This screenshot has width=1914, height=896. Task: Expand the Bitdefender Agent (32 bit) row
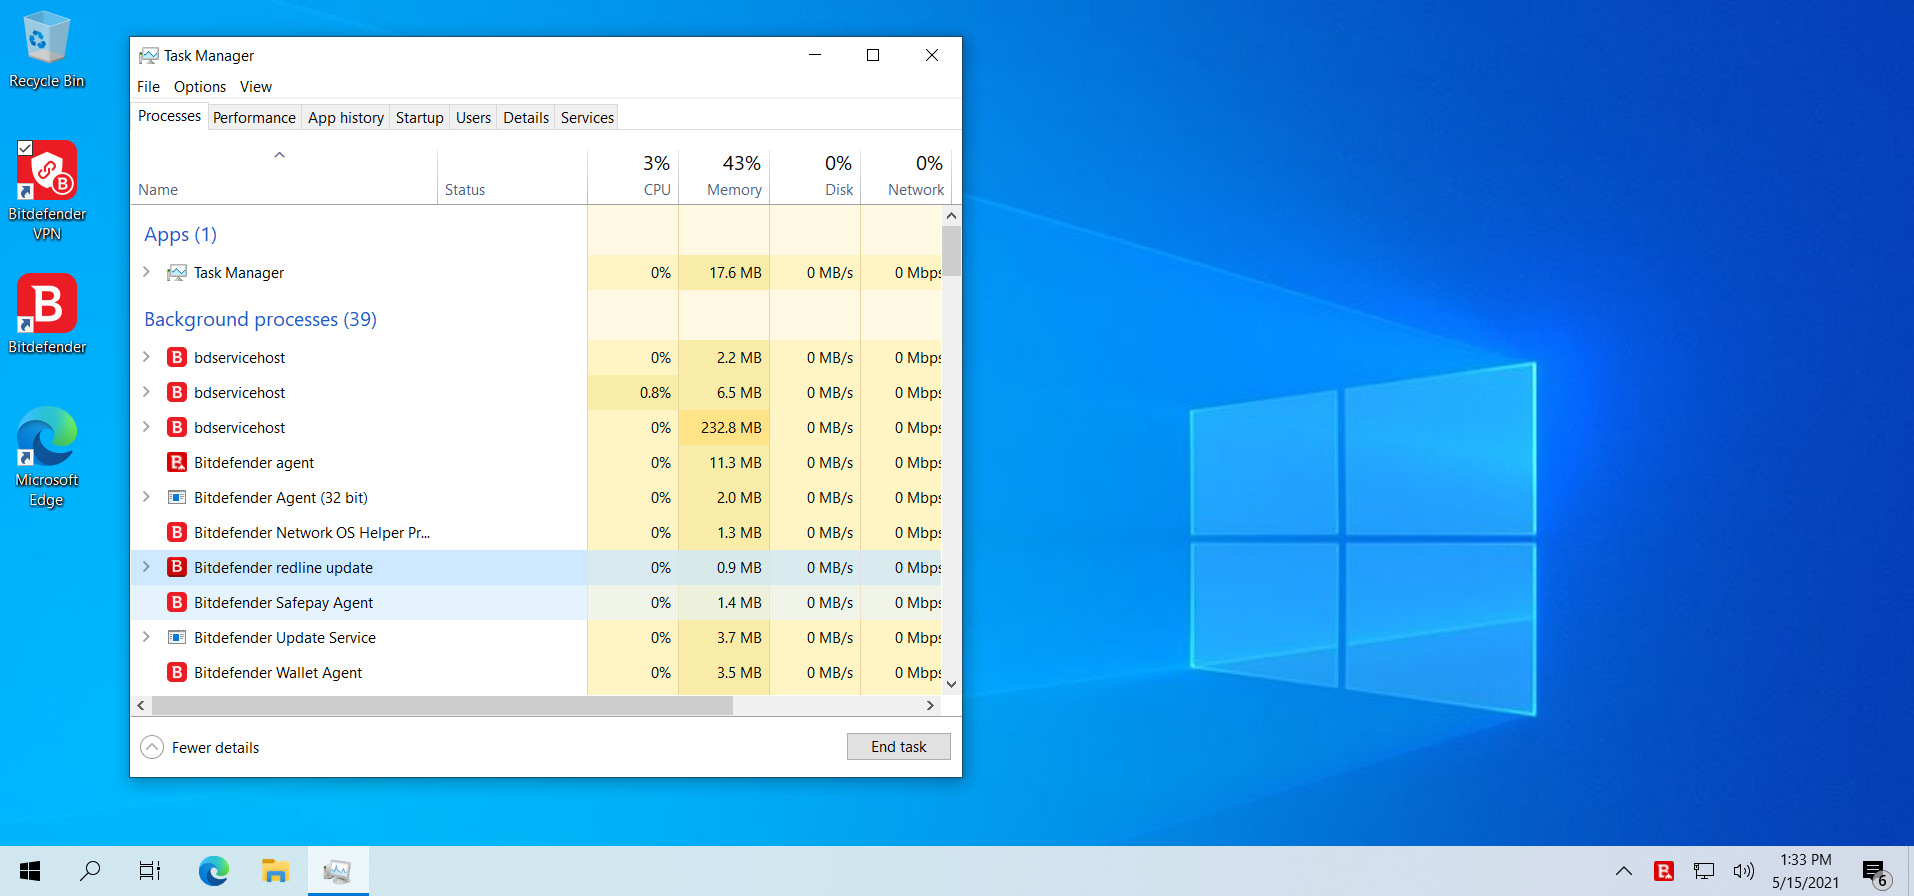[146, 497]
